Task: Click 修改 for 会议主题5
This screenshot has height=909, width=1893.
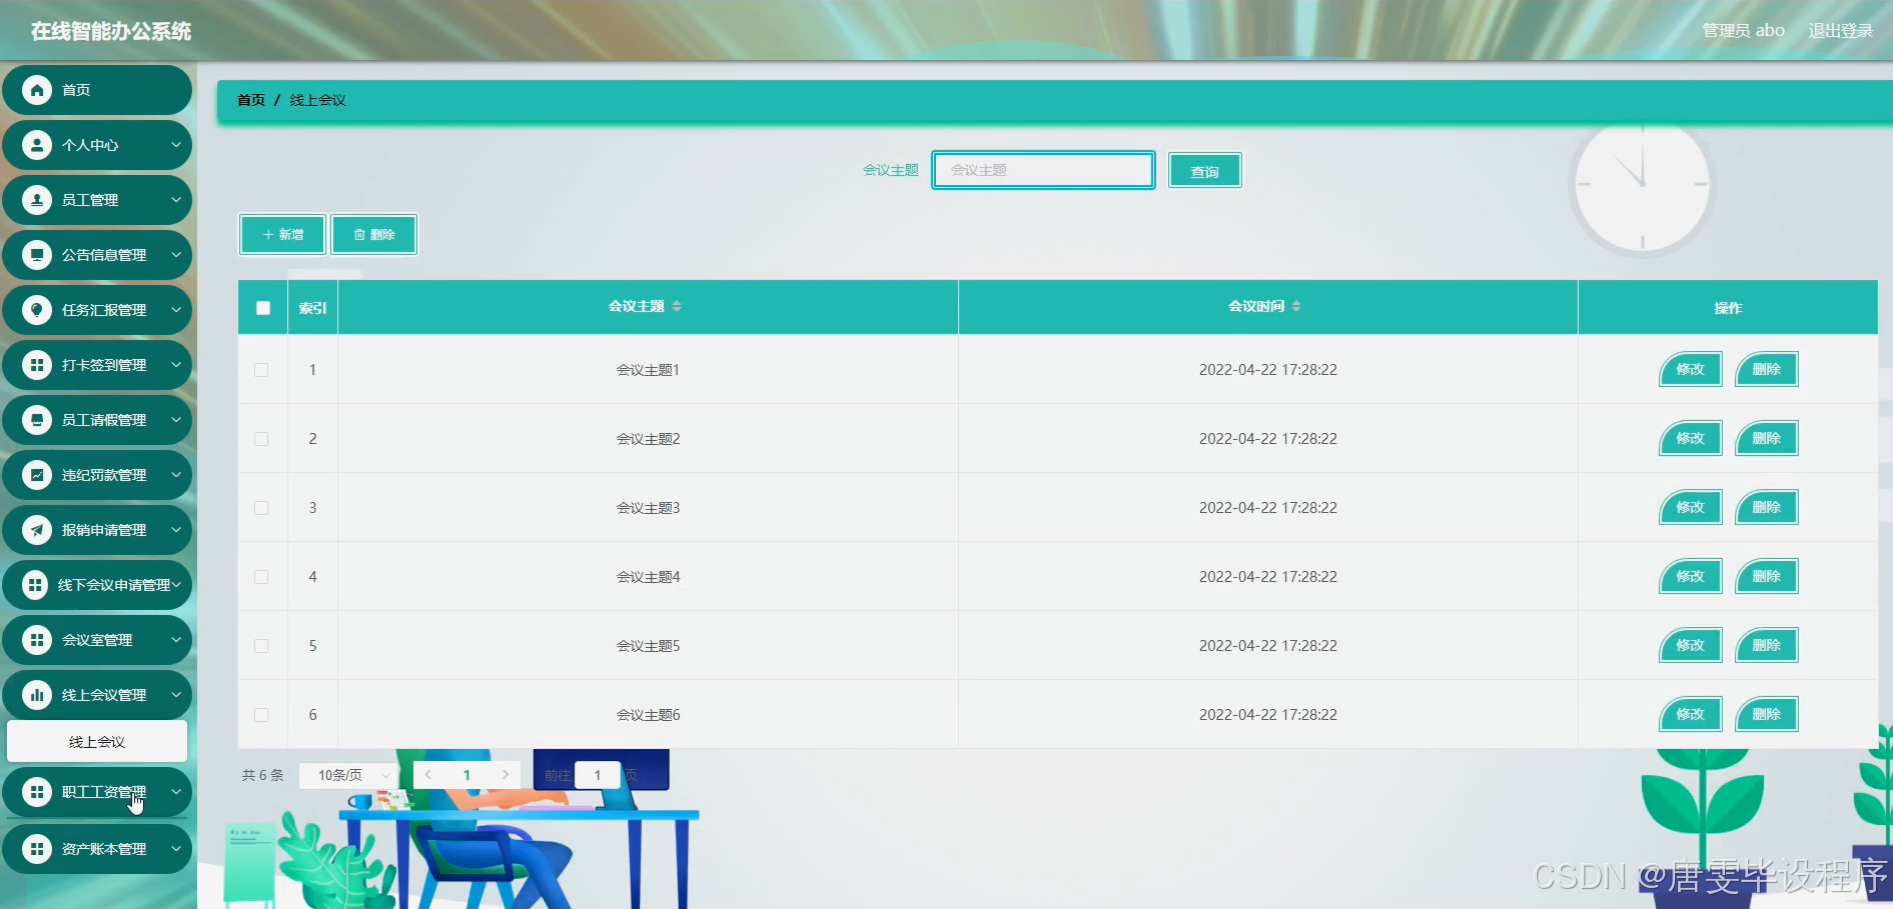Action: click(x=1690, y=645)
